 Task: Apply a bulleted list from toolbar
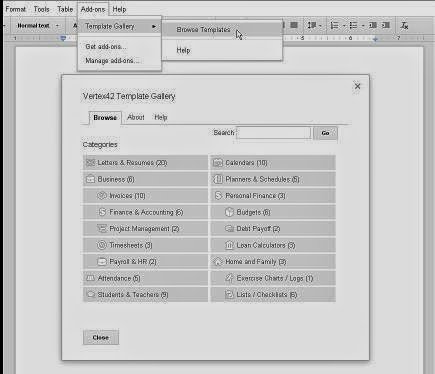(354, 25)
